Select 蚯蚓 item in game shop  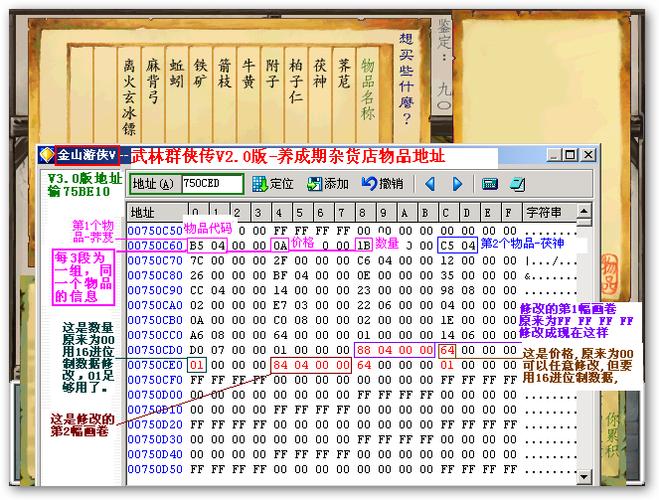click(x=177, y=73)
